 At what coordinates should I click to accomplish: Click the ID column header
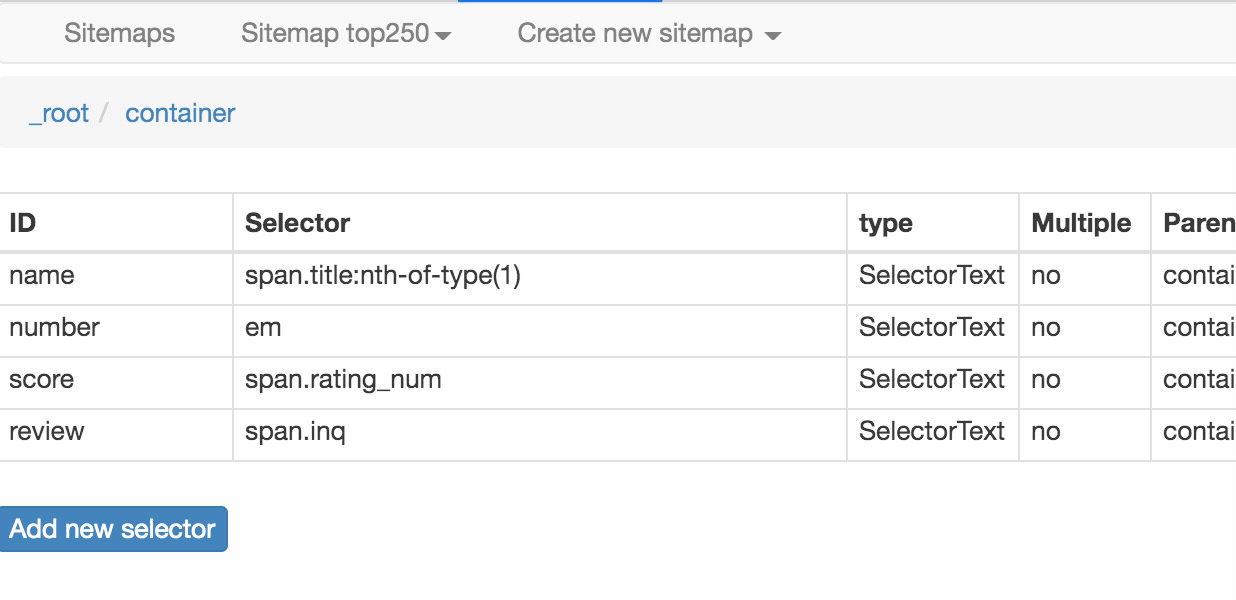(22, 222)
